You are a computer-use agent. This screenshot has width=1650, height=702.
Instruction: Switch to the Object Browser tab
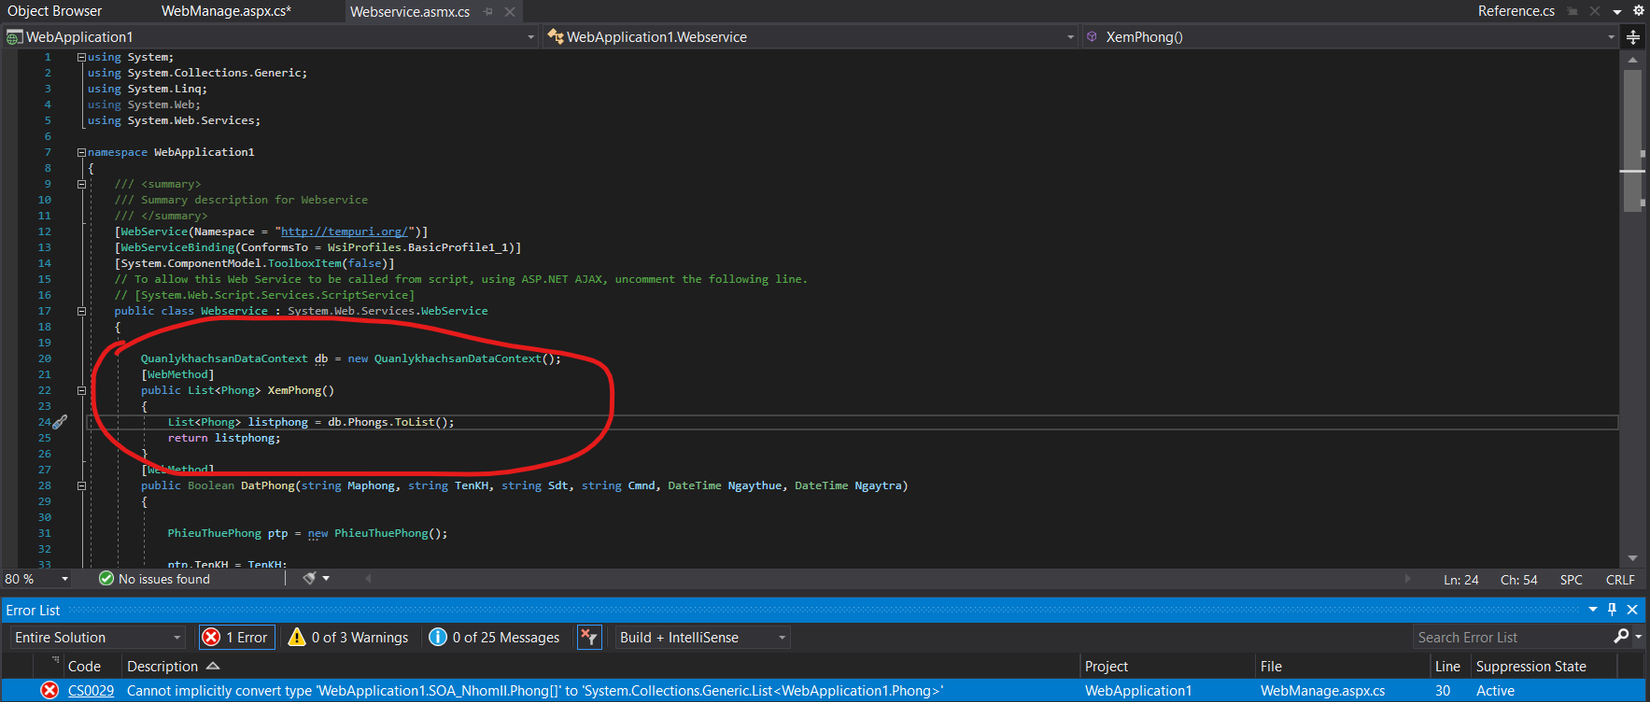click(55, 11)
